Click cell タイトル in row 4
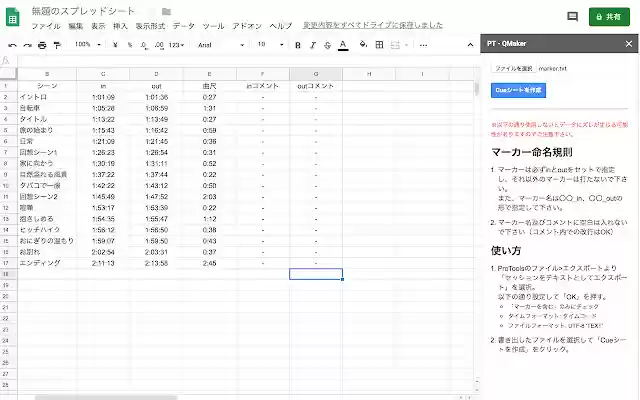This screenshot has height=400, width=640. (47, 119)
